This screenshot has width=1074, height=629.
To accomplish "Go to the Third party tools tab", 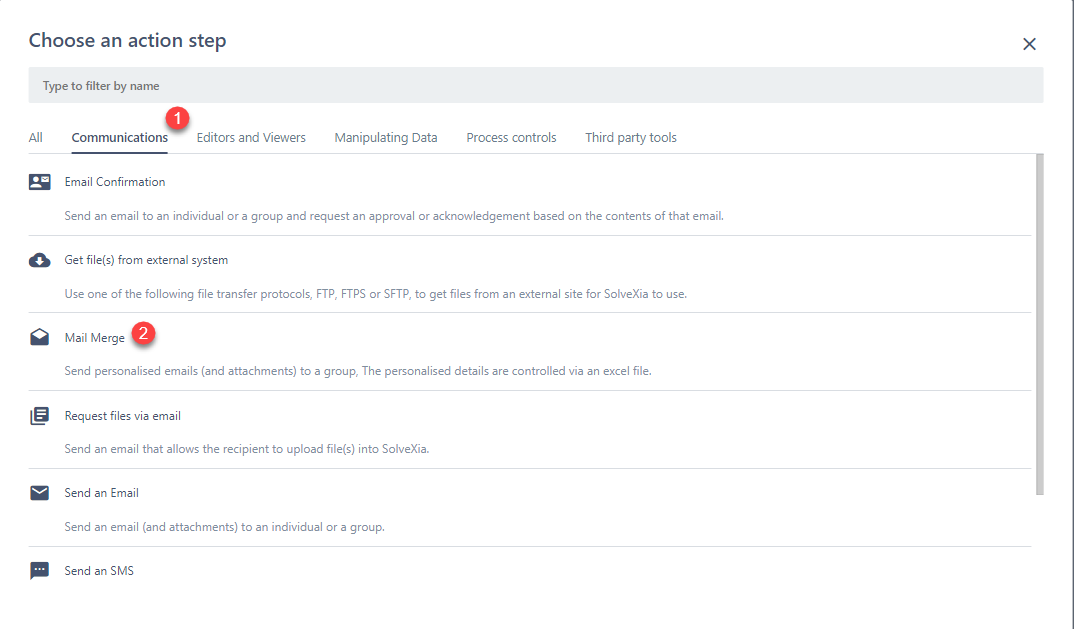I will pos(631,138).
